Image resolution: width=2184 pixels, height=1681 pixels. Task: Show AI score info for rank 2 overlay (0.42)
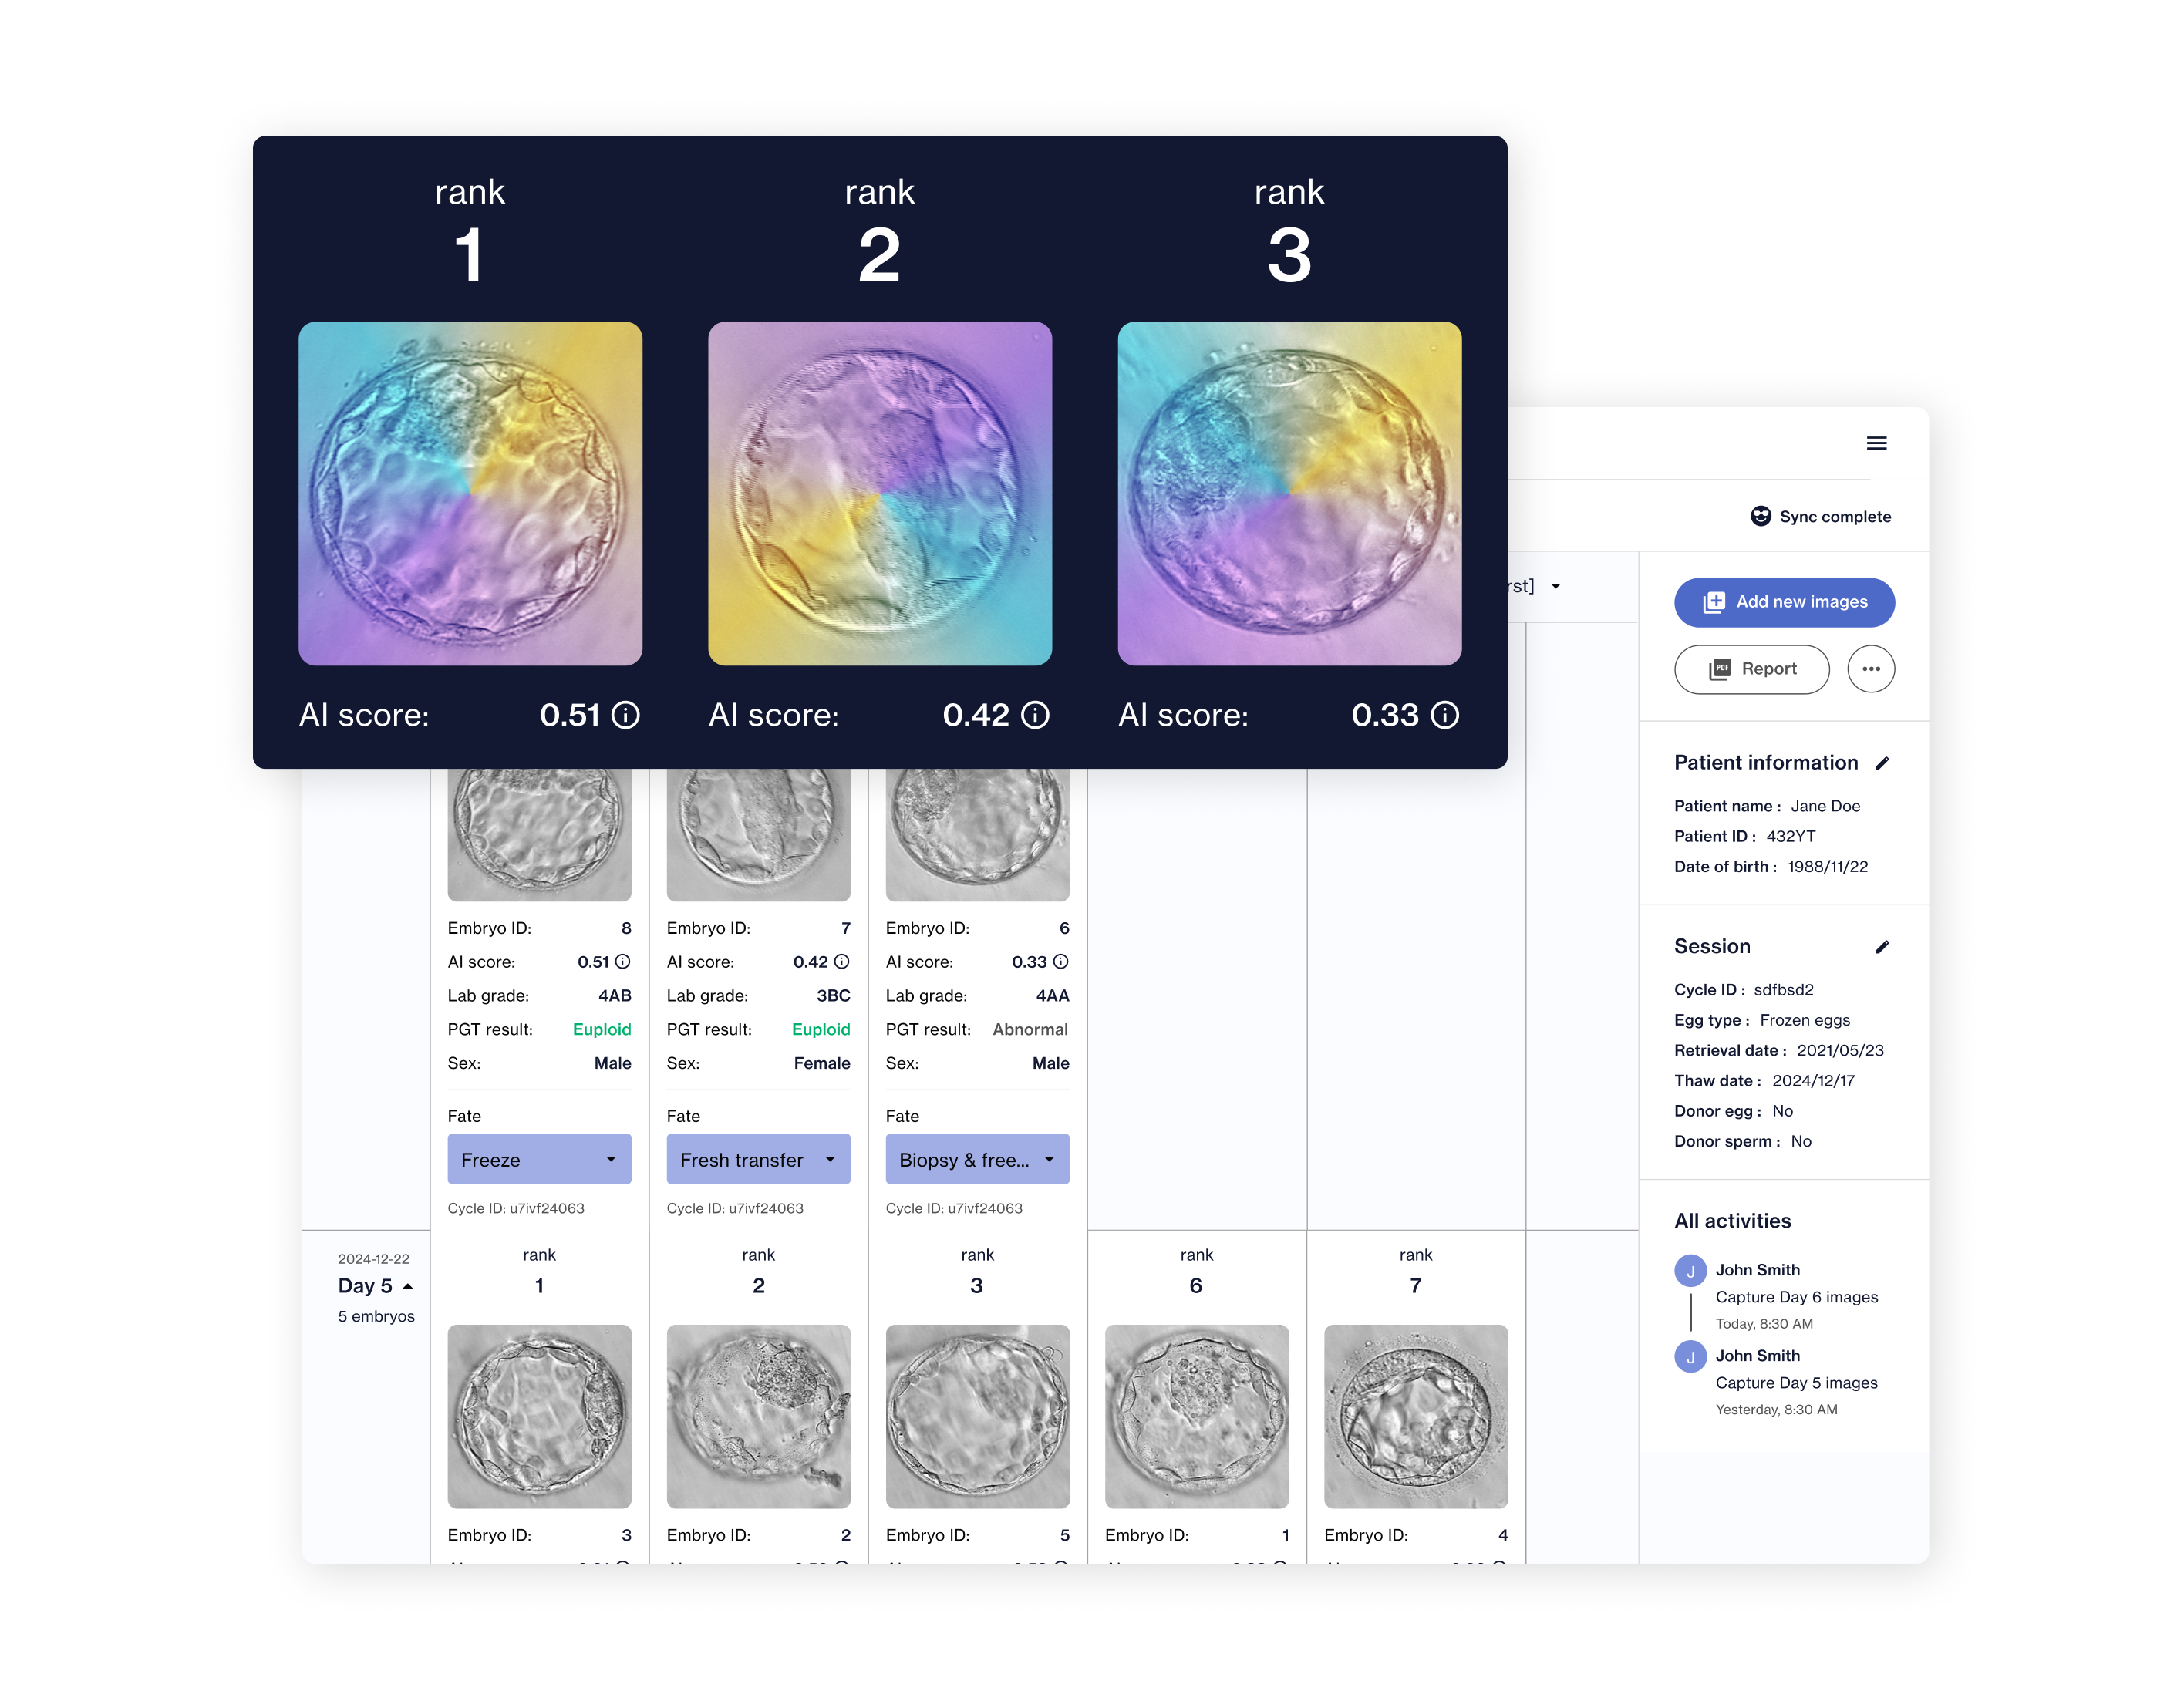point(1035,715)
